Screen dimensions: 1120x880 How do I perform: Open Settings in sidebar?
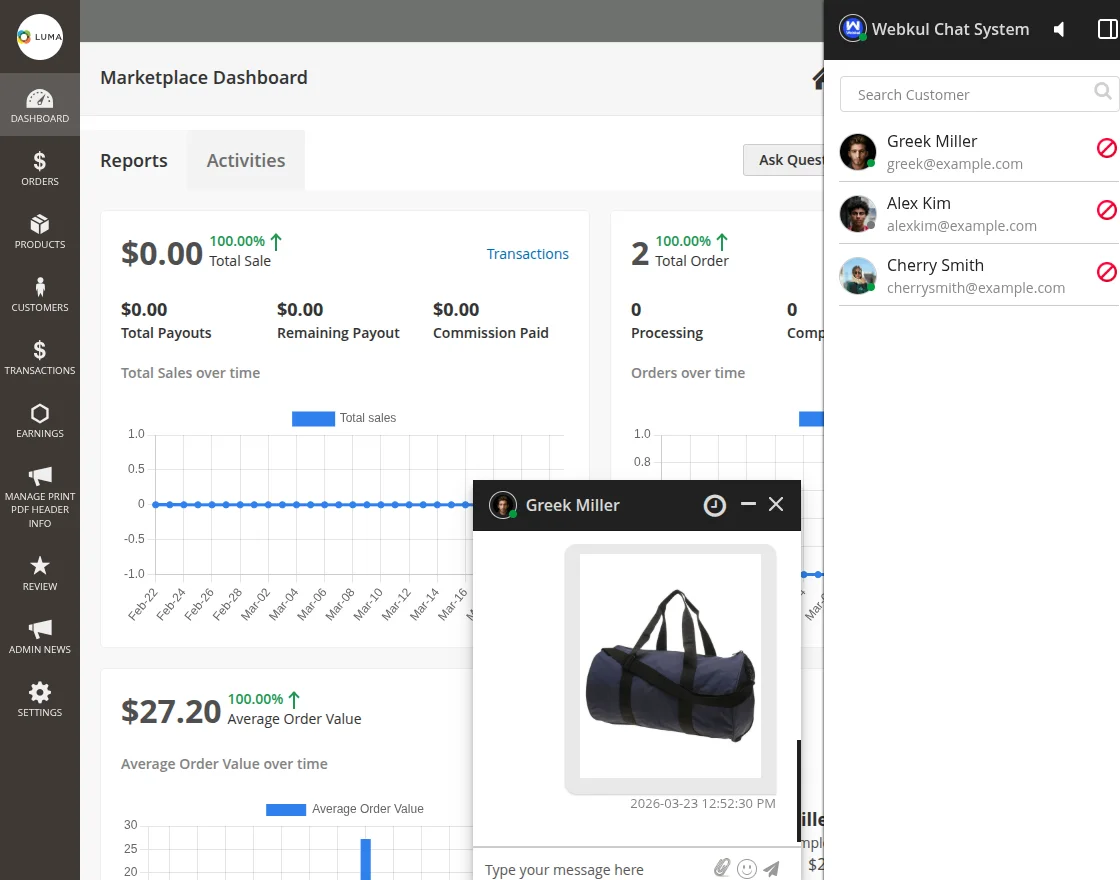pyautogui.click(x=40, y=699)
